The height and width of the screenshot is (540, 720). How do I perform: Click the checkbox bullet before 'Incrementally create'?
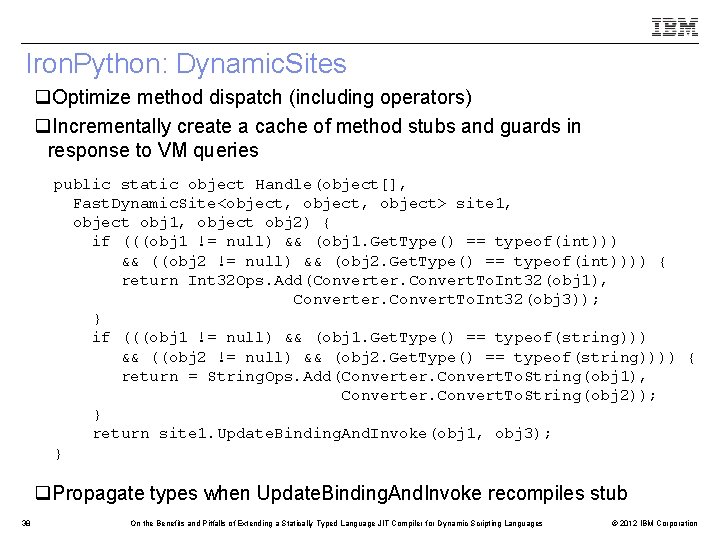pyautogui.click(x=43, y=126)
